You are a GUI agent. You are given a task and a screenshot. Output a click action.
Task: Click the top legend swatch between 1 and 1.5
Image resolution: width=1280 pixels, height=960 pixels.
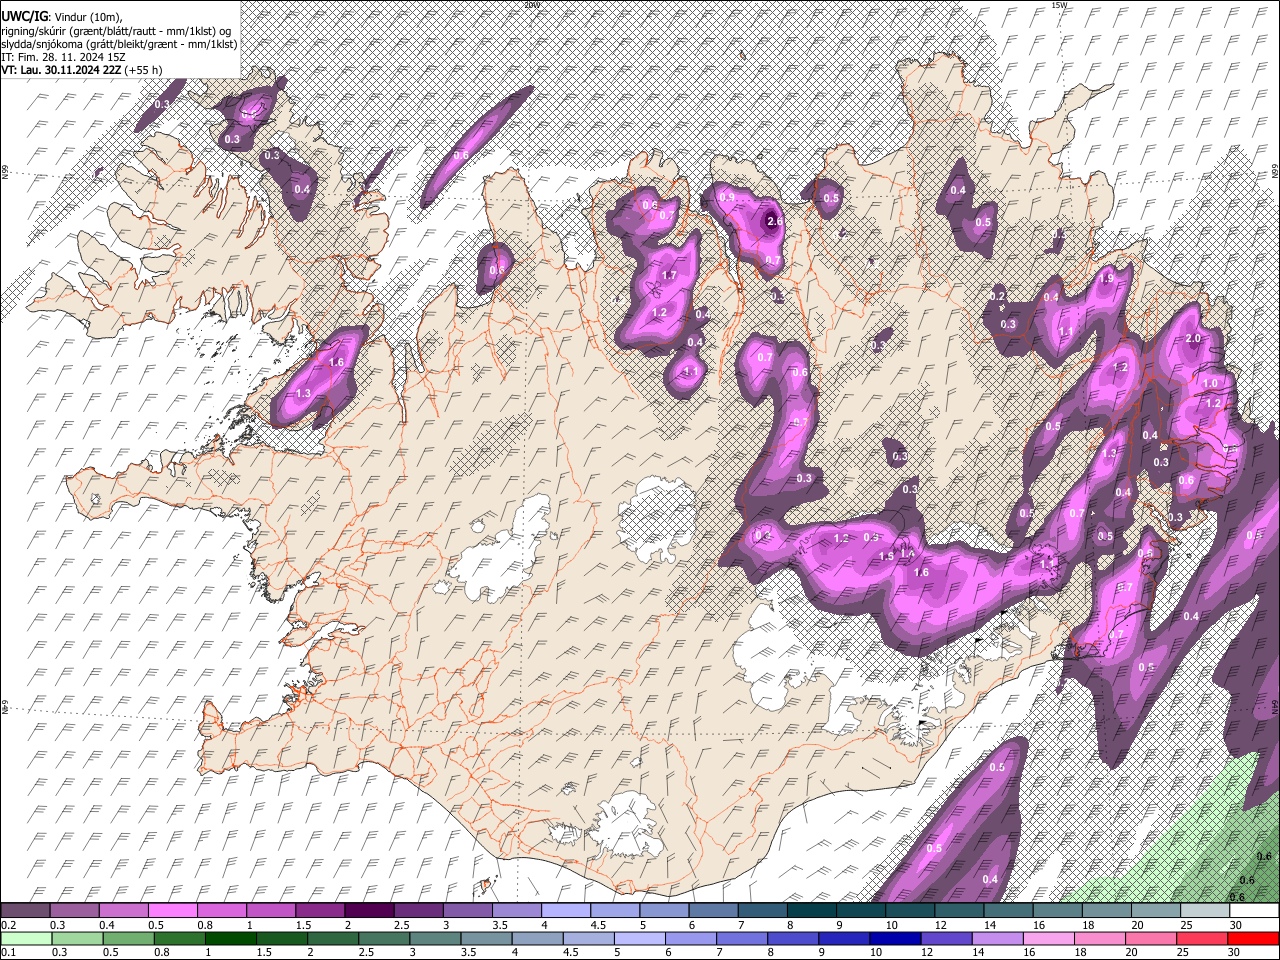271,911
